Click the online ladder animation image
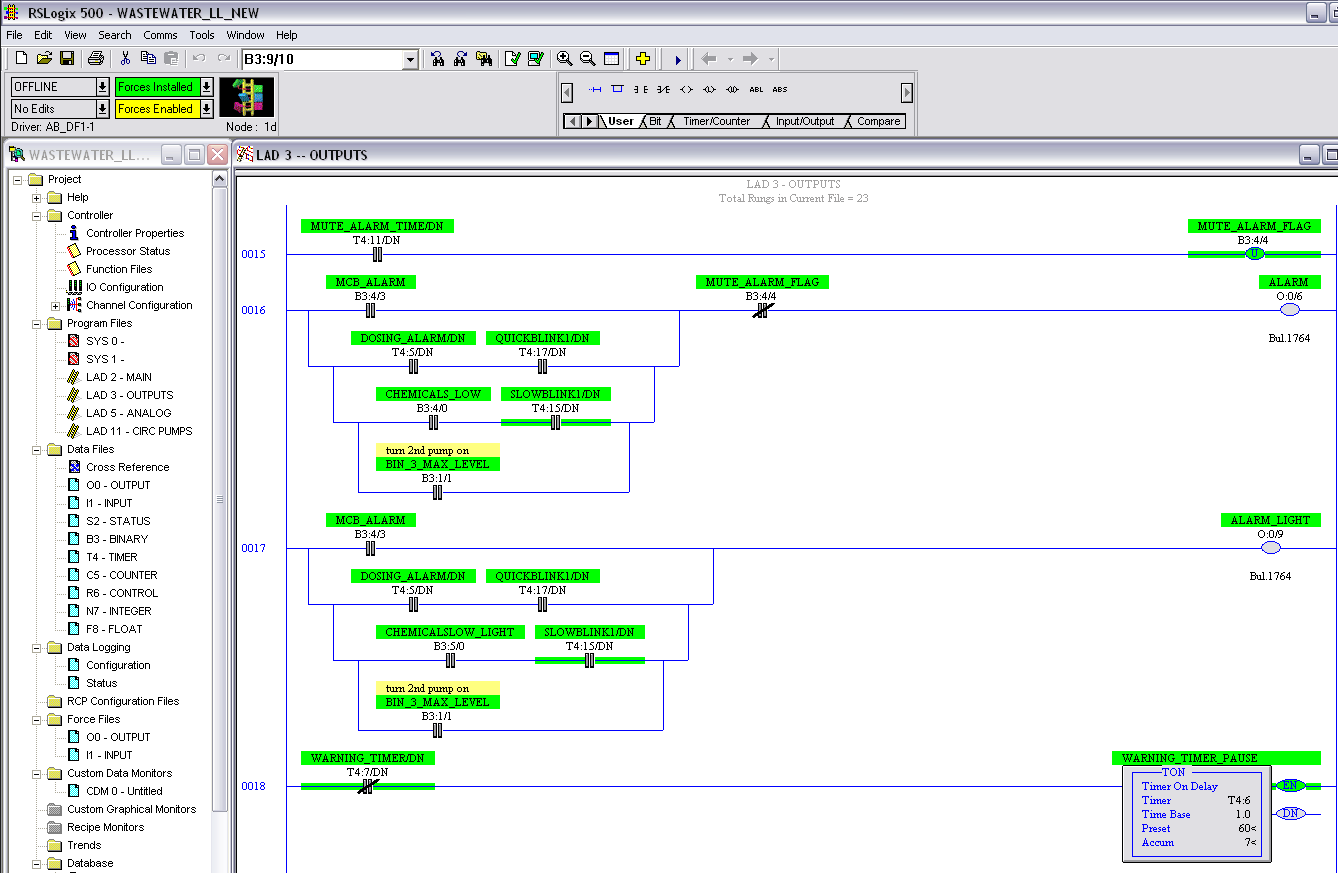The height and width of the screenshot is (873, 1338). (246, 98)
